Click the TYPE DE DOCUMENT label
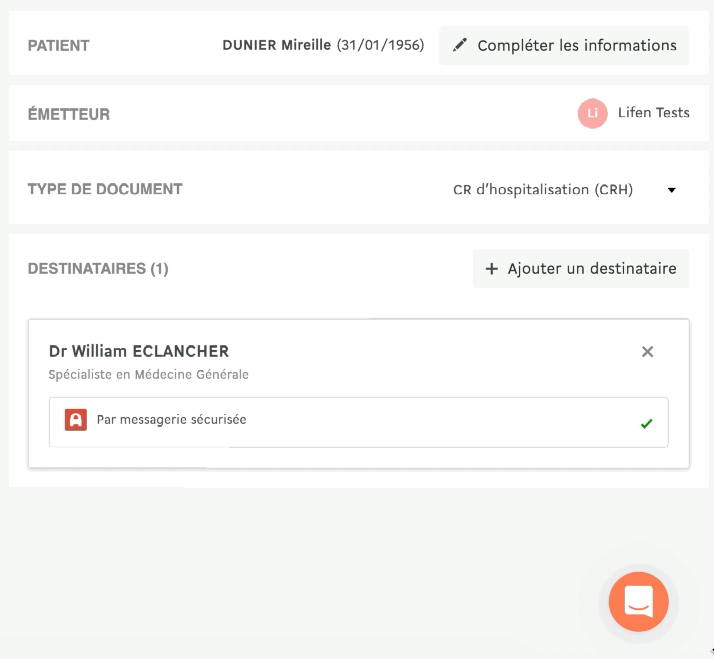The image size is (714, 659). click(105, 189)
